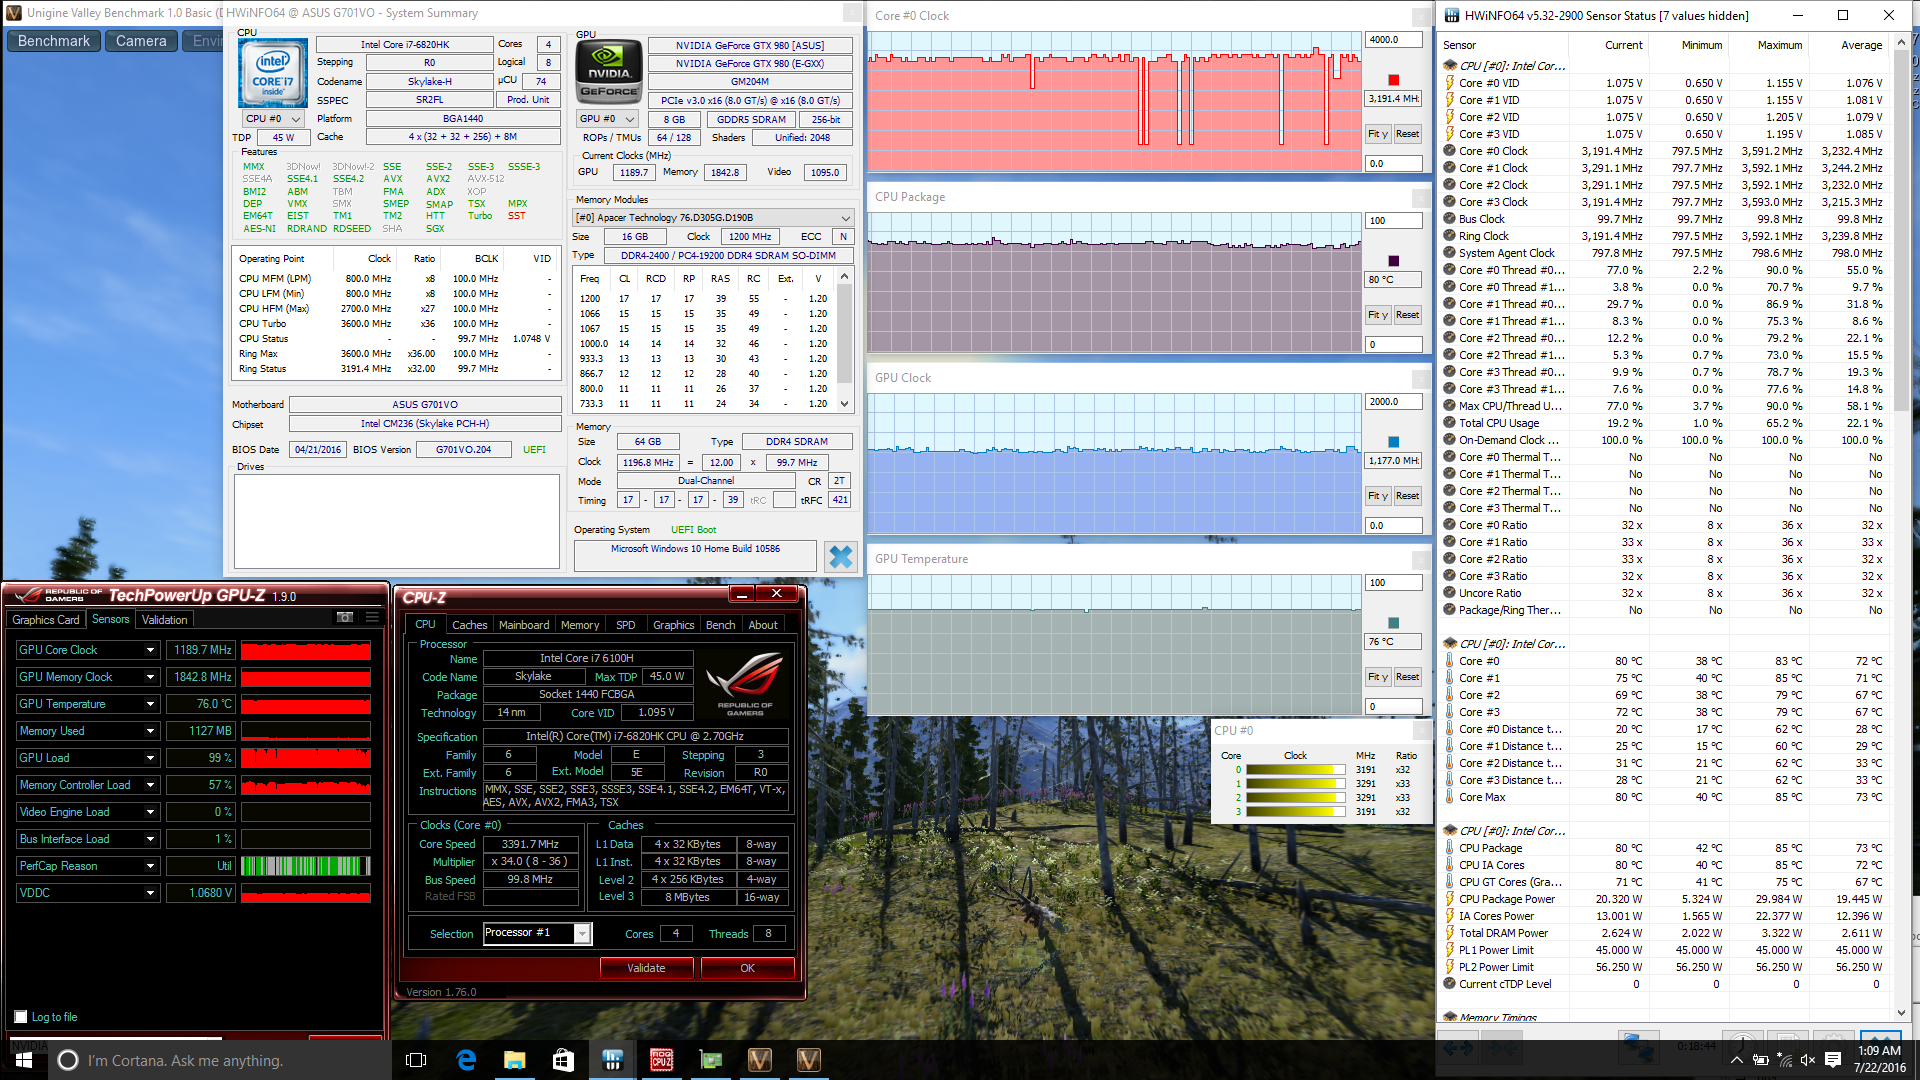Open the GPU-Z hamburger menu icon
The image size is (1920, 1080).
pos(372,618)
